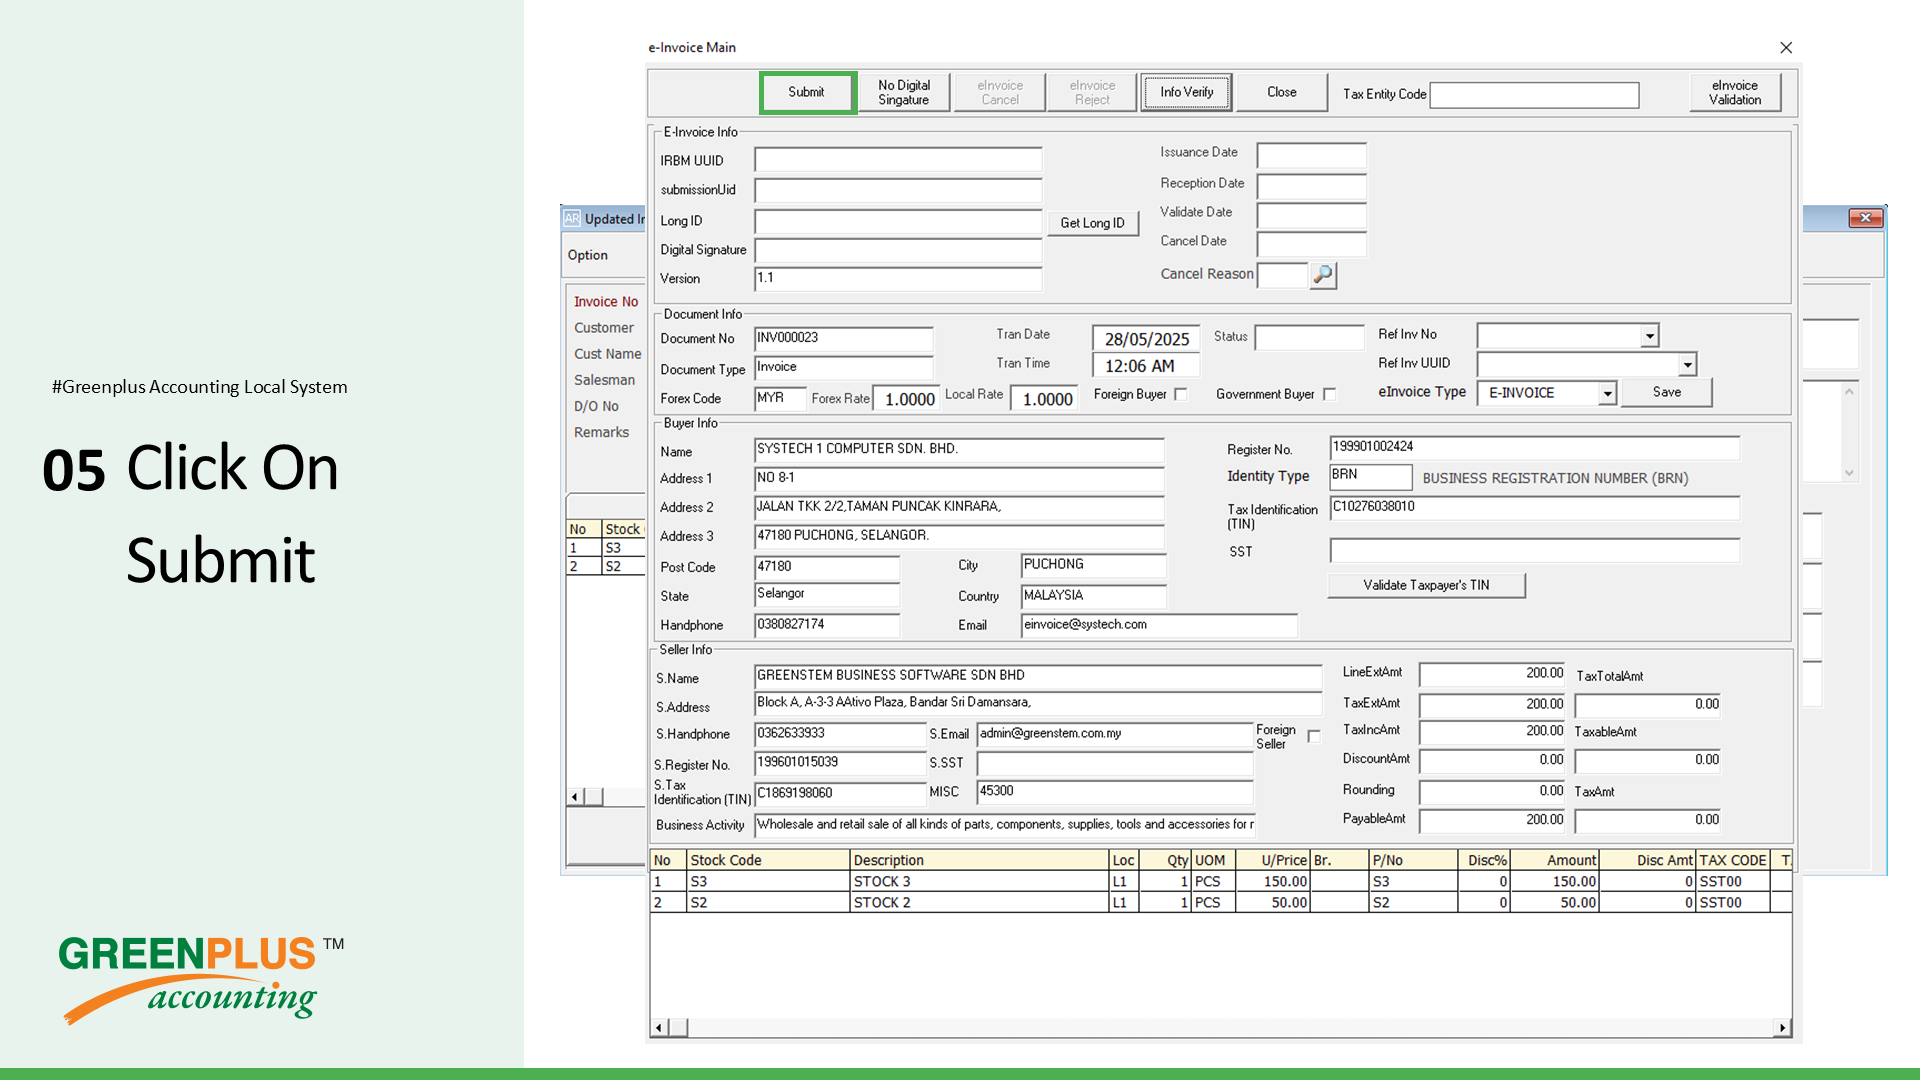Click the Forex Code field MYR

780,398
